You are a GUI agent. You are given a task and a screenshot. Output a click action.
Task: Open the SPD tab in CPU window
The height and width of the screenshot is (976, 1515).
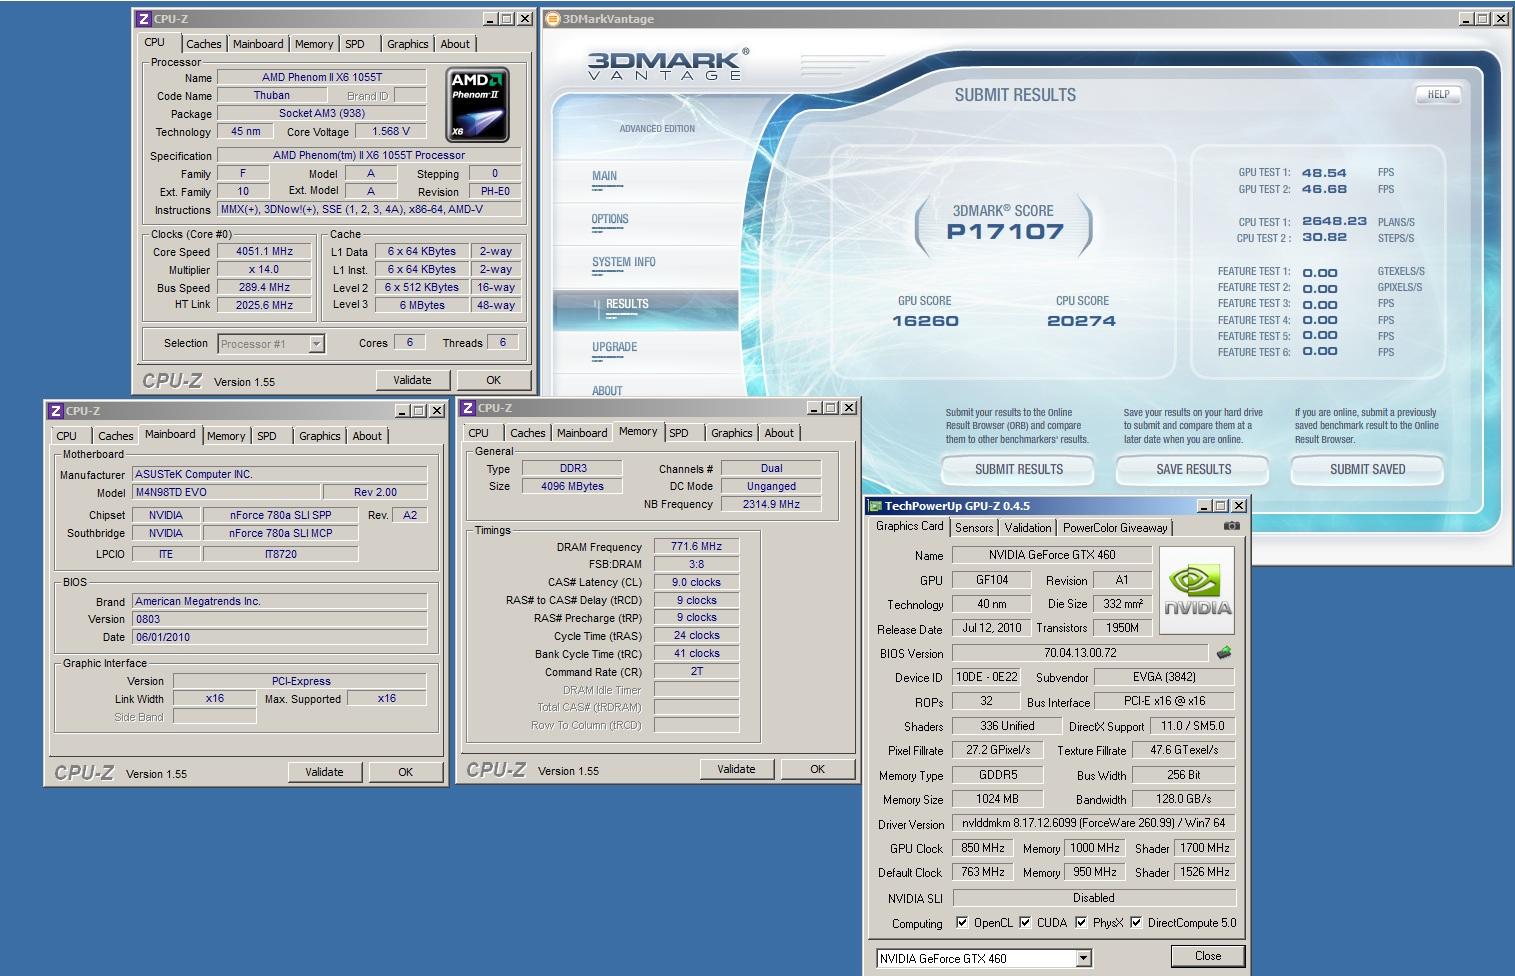coord(355,44)
